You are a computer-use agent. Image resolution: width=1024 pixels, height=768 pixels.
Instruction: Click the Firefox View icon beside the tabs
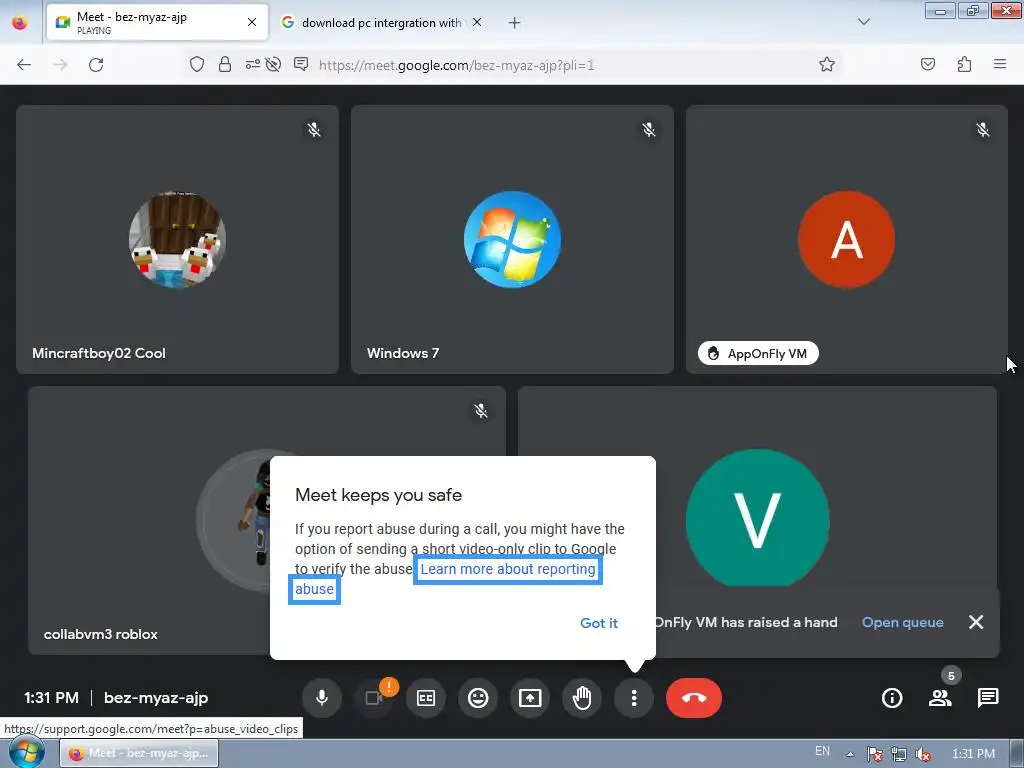20,23
